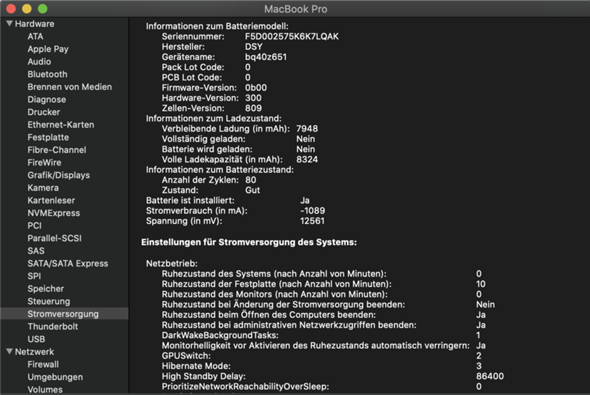Viewport: 590px width, 395px height.
Task: Click the Spannung value 12561
Action: click(x=312, y=221)
